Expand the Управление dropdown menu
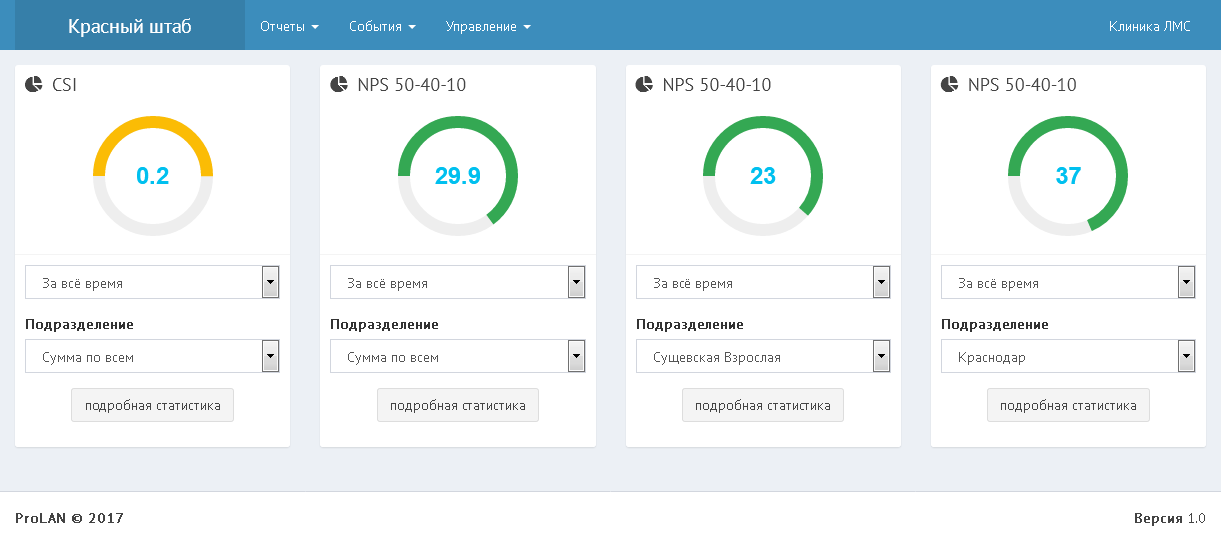The height and width of the screenshot is (542, 1221). pyautogui.click(x=488, y=26)
